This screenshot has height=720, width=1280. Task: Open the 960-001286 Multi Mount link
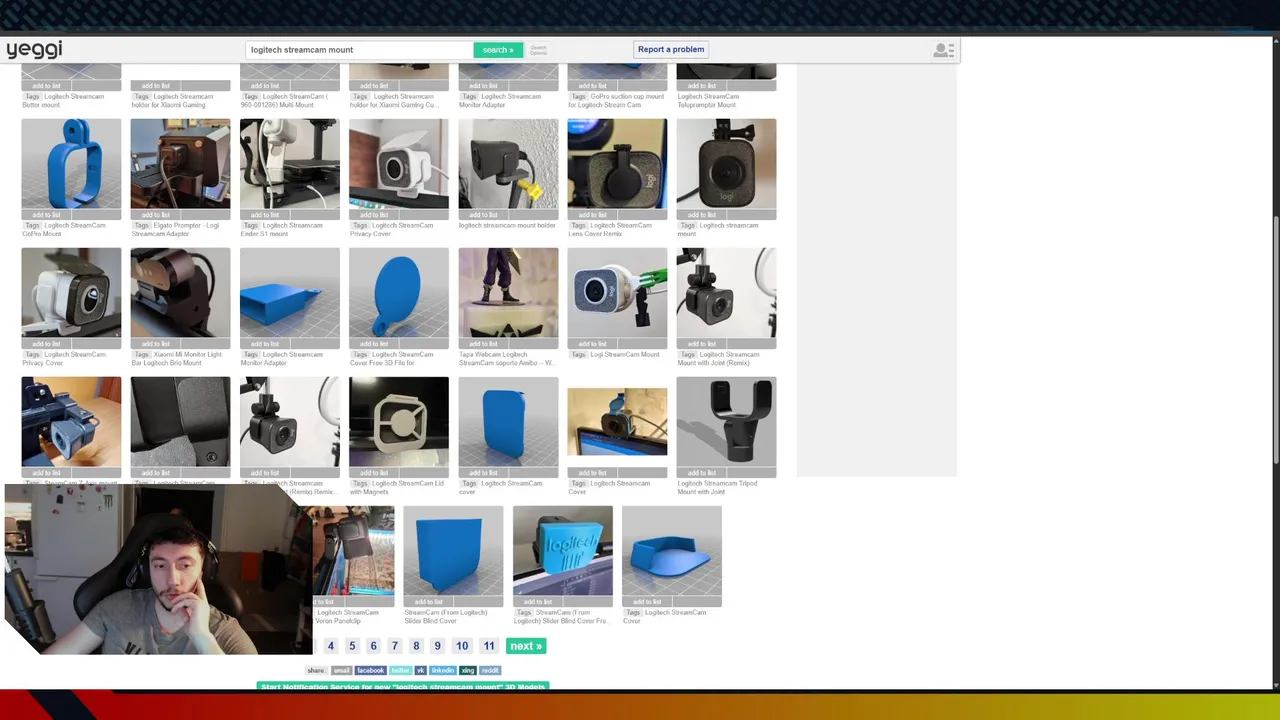284,100
